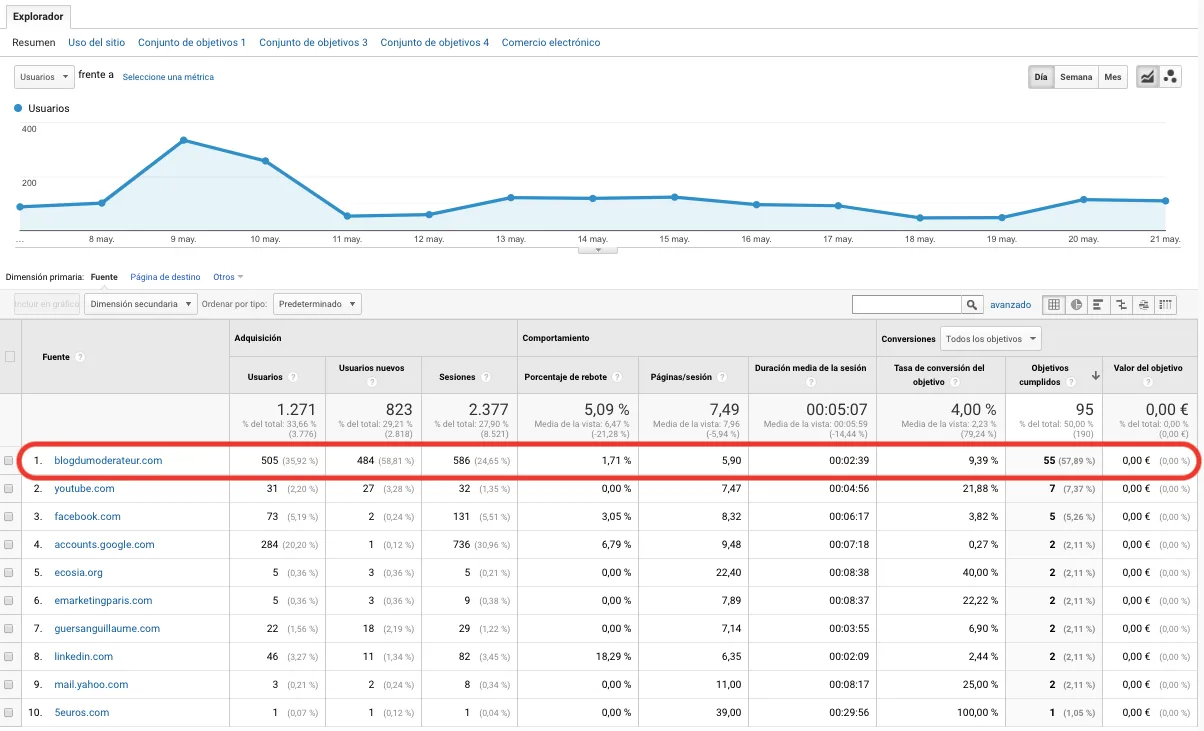Choose the comparison view icon

(1121, 305)
